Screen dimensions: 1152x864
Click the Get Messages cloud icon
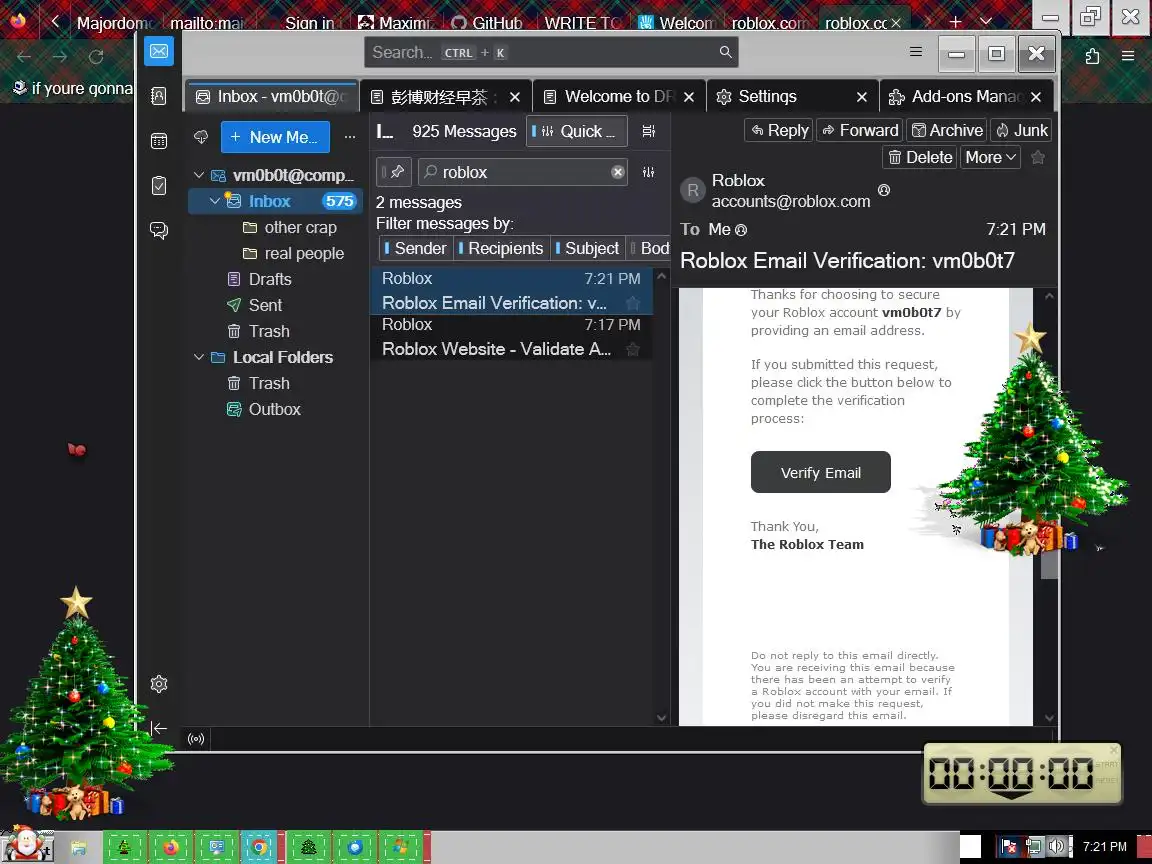(x=201, y=137)
